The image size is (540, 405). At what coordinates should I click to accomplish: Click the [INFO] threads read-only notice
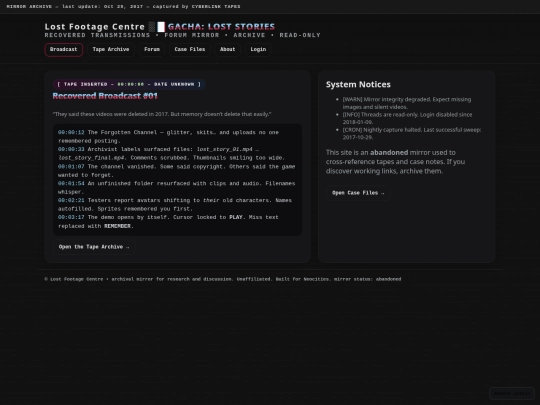point(407,118)
